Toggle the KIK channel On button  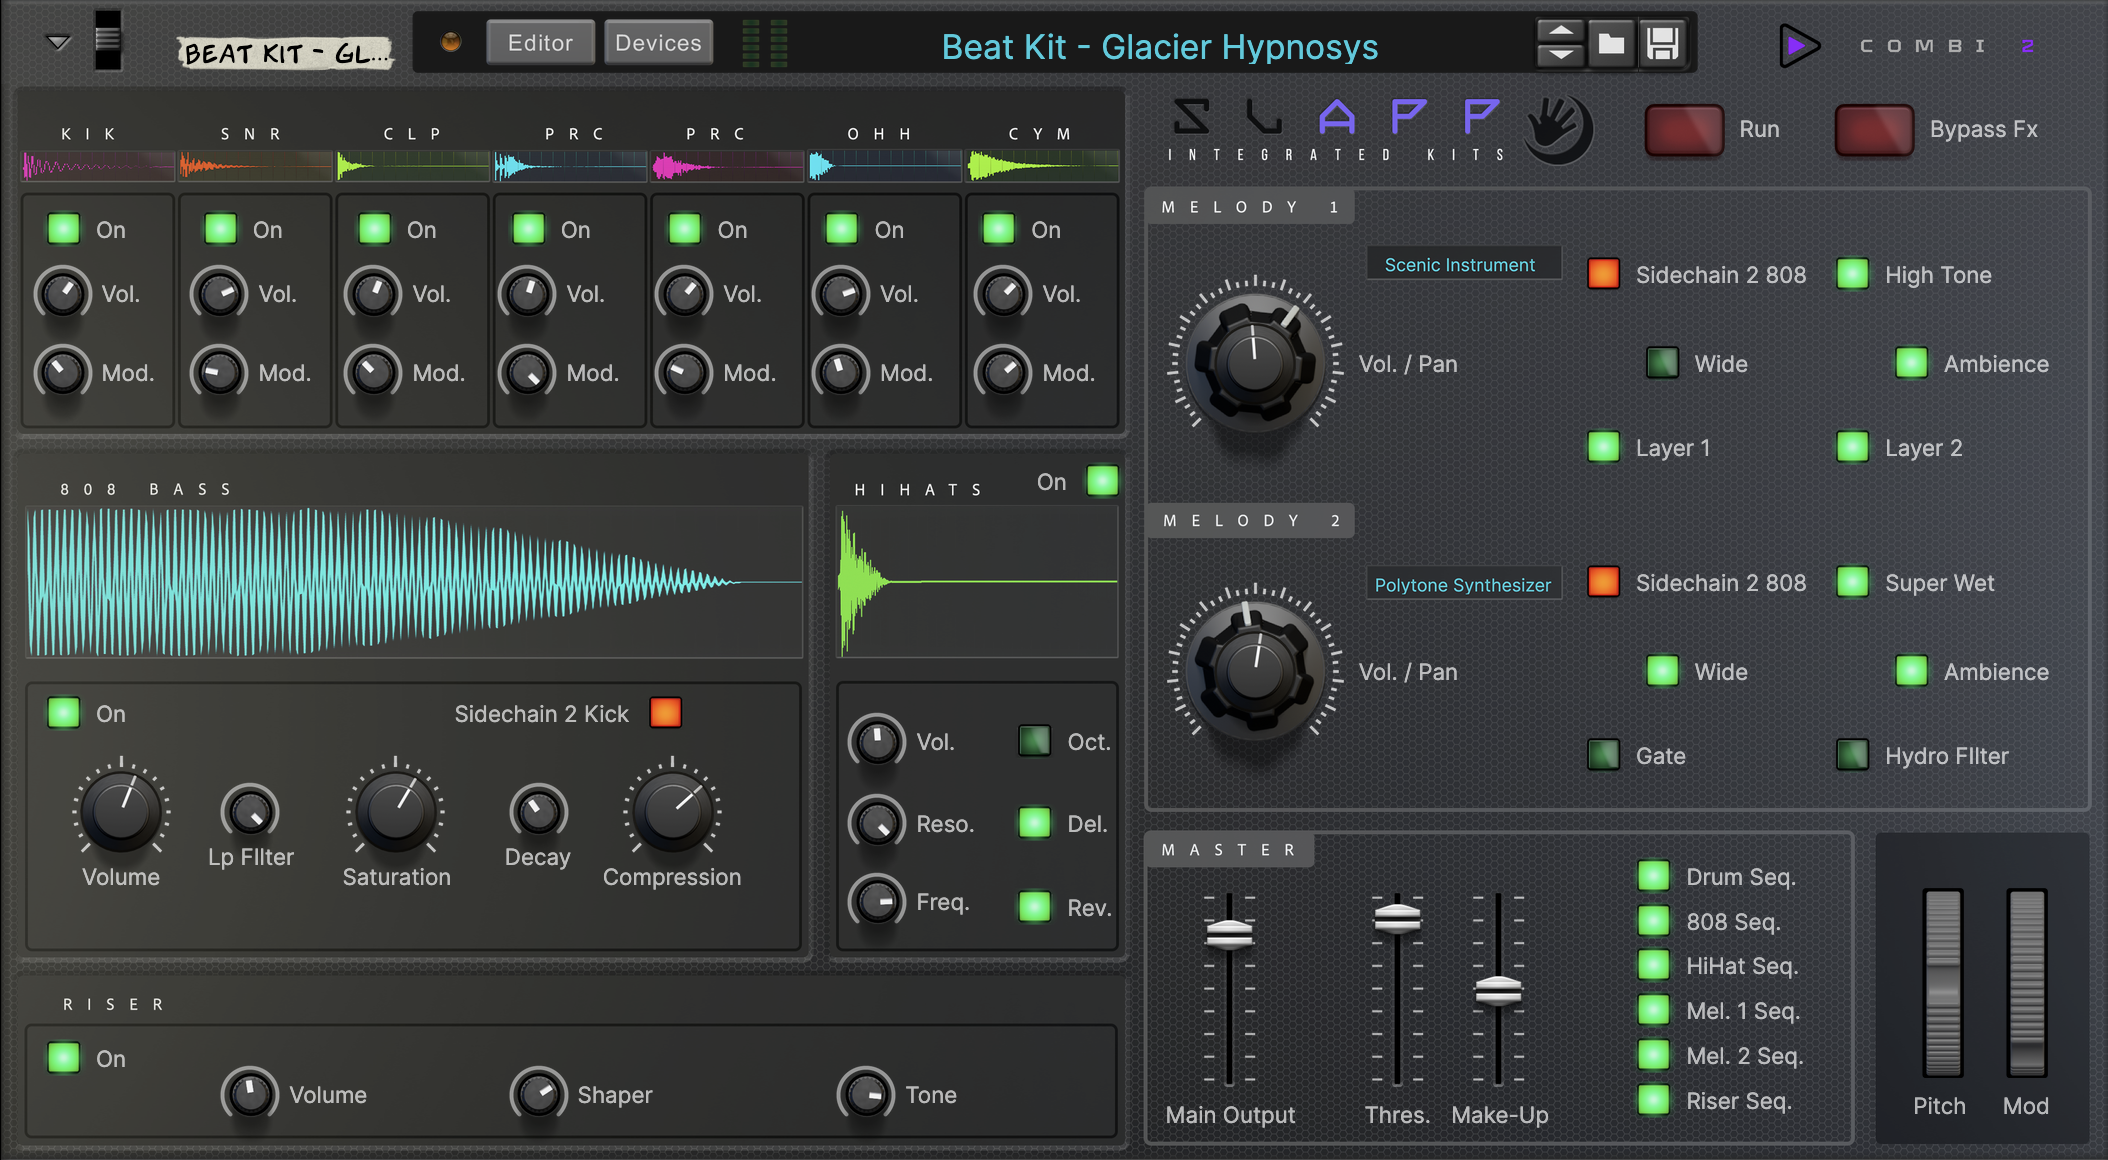coord(64,229)
